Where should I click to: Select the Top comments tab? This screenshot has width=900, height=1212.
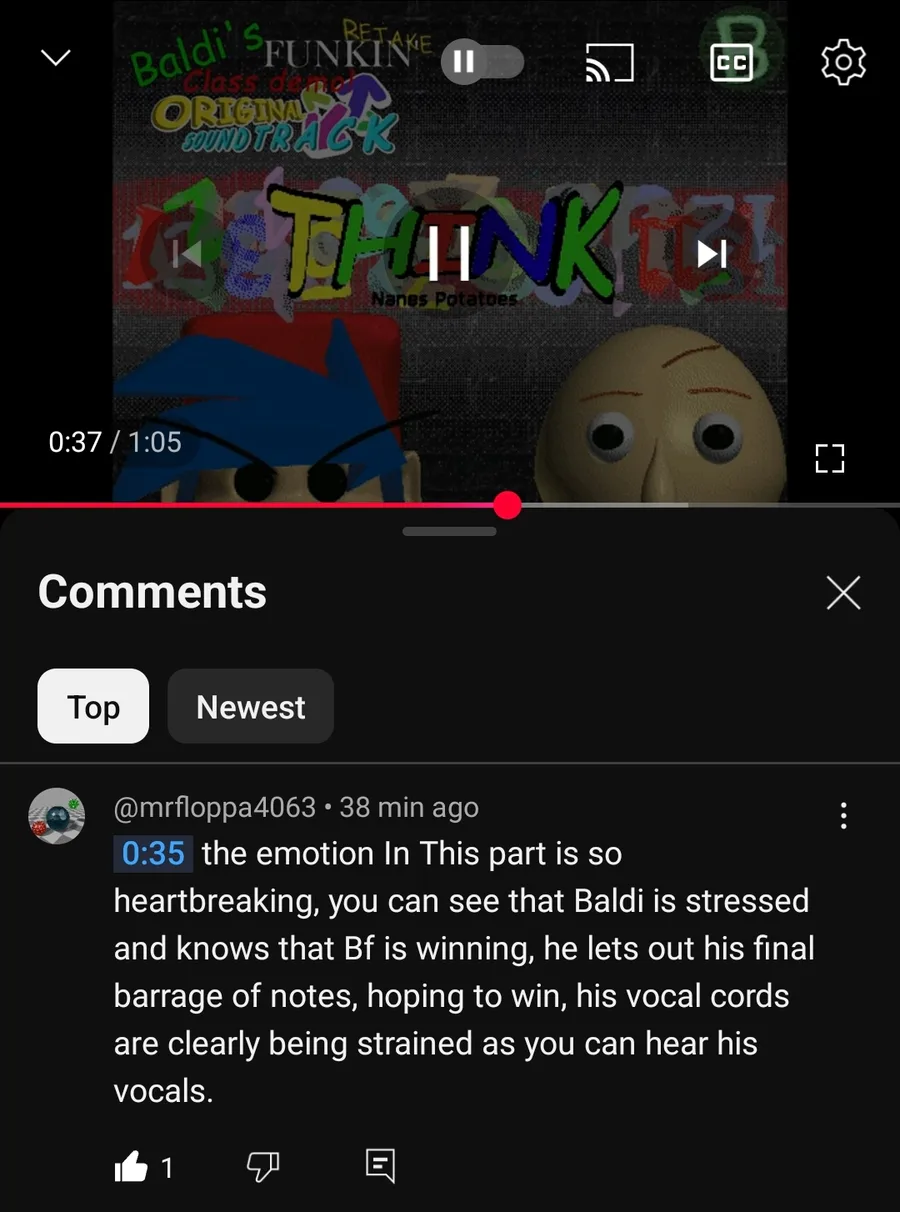point(93,707)
